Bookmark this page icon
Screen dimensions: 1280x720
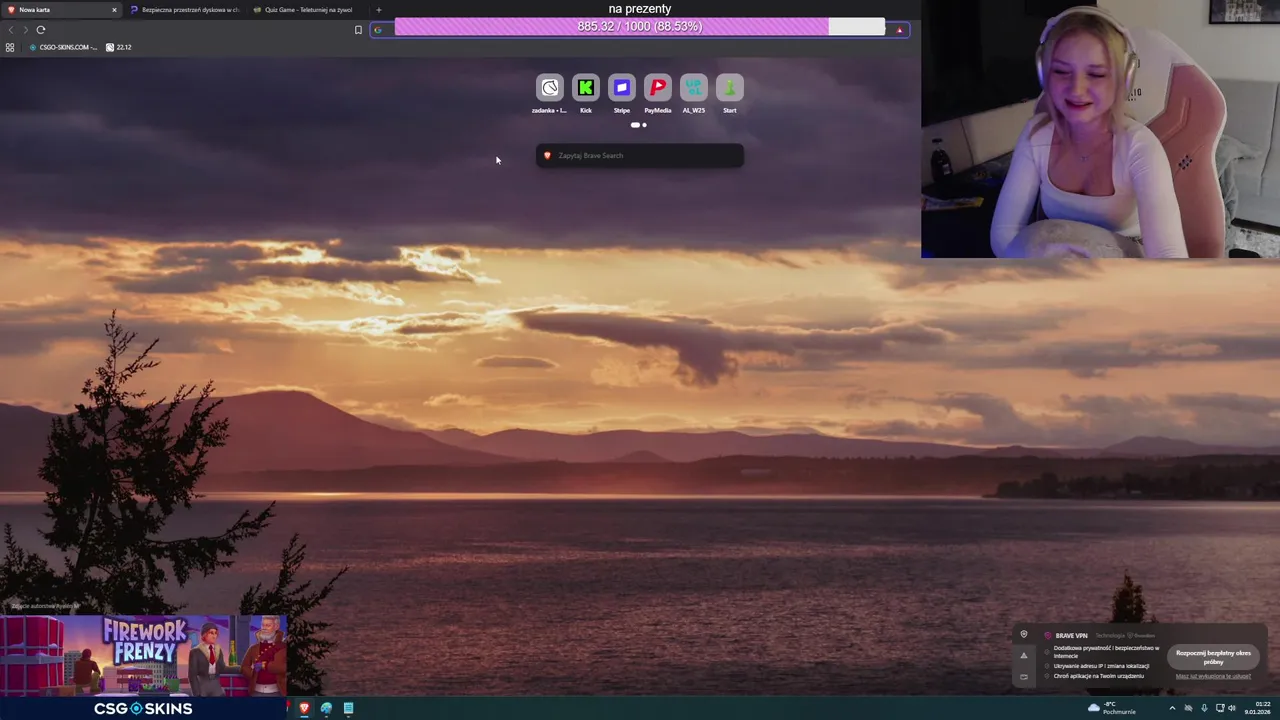(x=358, y=30)
